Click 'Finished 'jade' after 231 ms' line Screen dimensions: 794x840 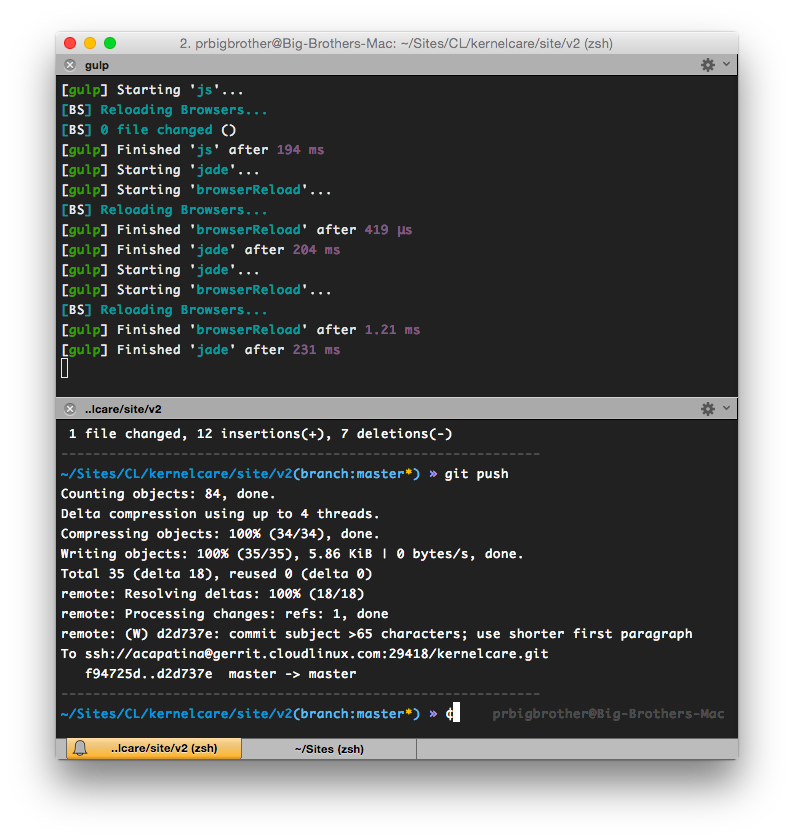tap(201, 350)
